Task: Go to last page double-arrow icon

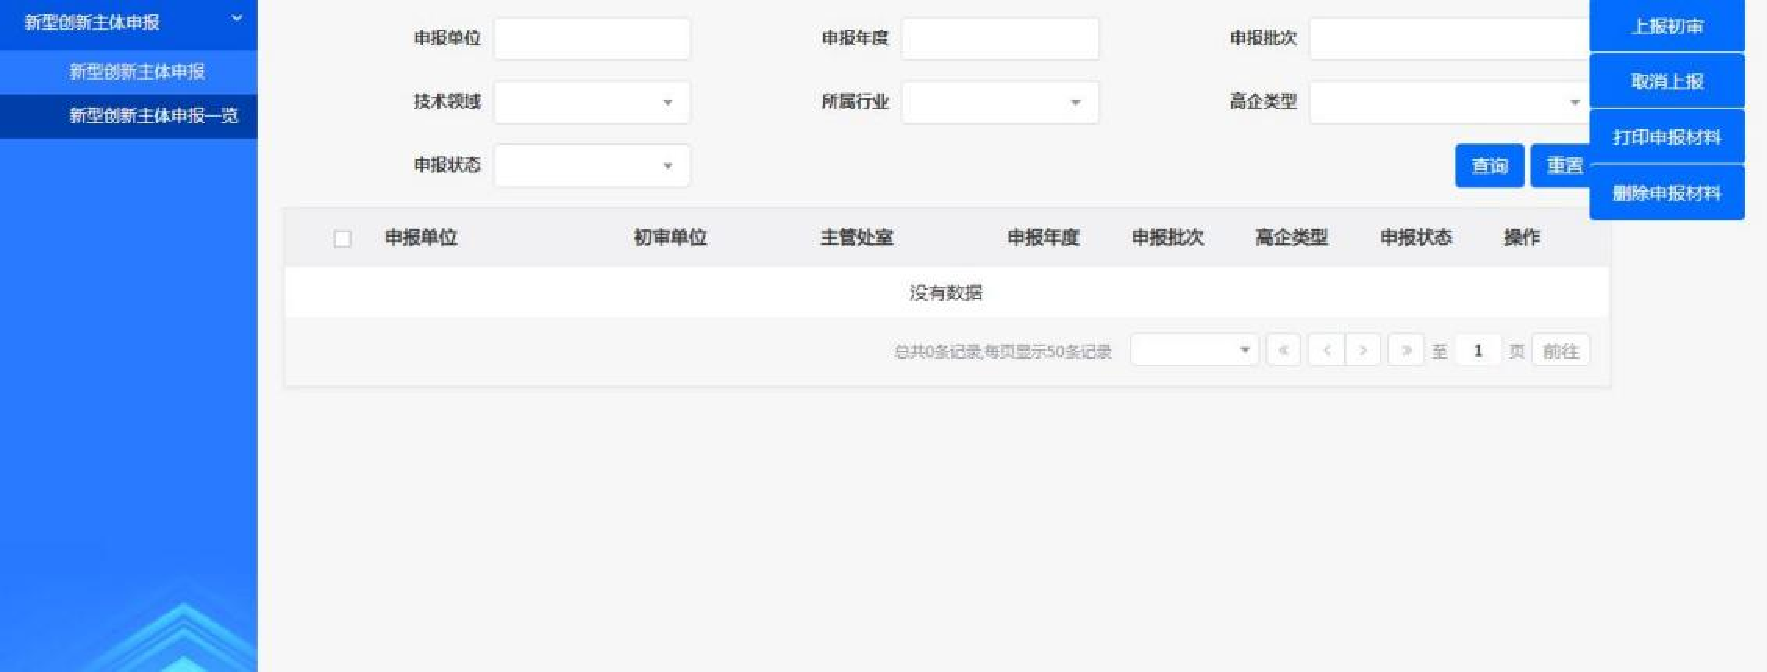Action: (1406, 350)
